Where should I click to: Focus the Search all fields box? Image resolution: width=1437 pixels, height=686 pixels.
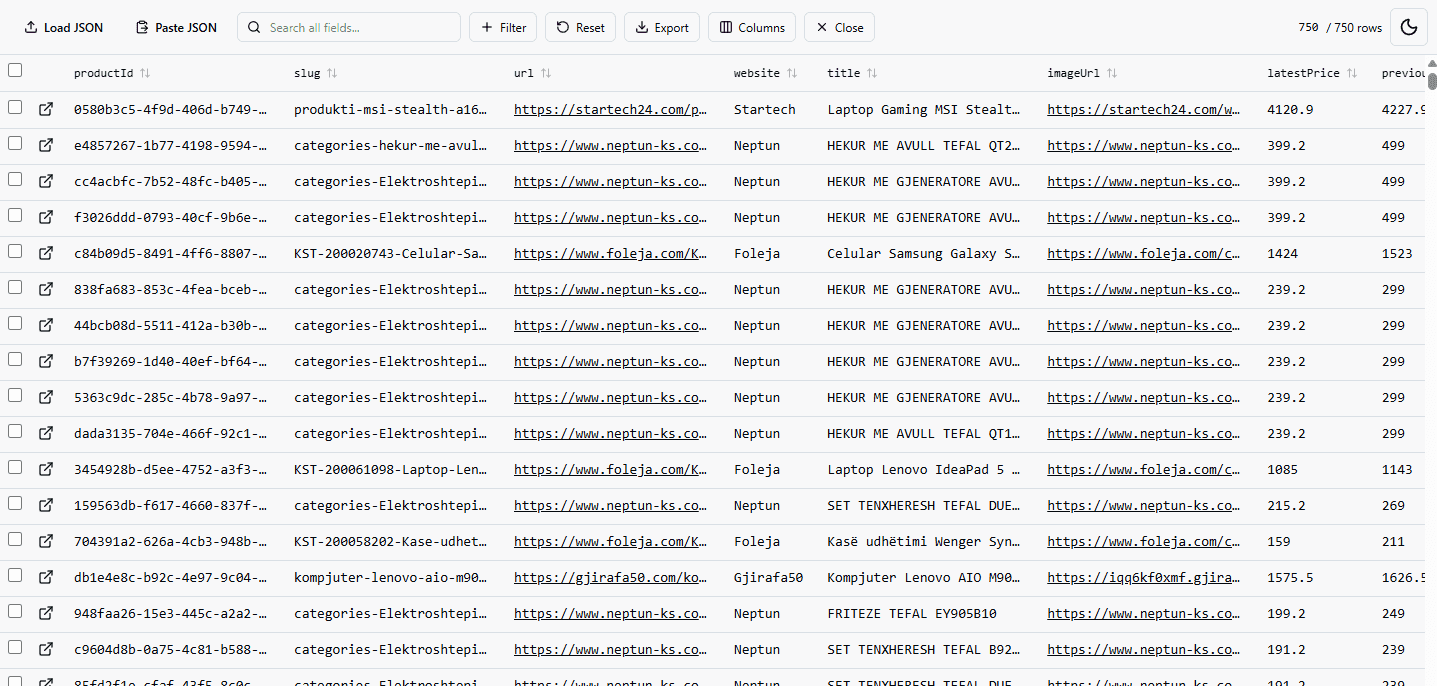click(x=349, y=27)
